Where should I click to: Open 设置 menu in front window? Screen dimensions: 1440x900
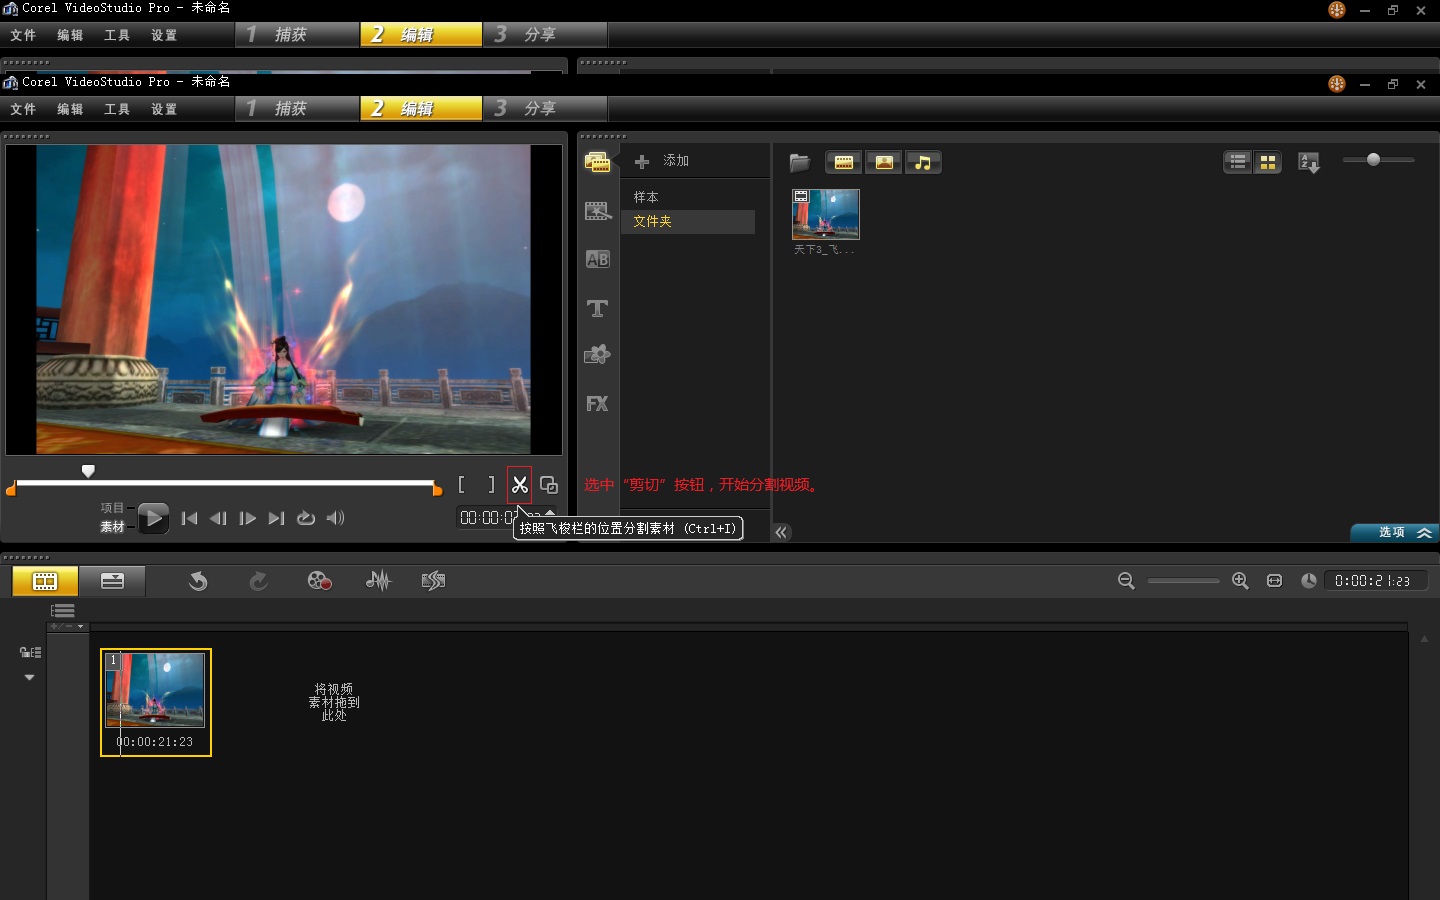click(x=164, y=109)
